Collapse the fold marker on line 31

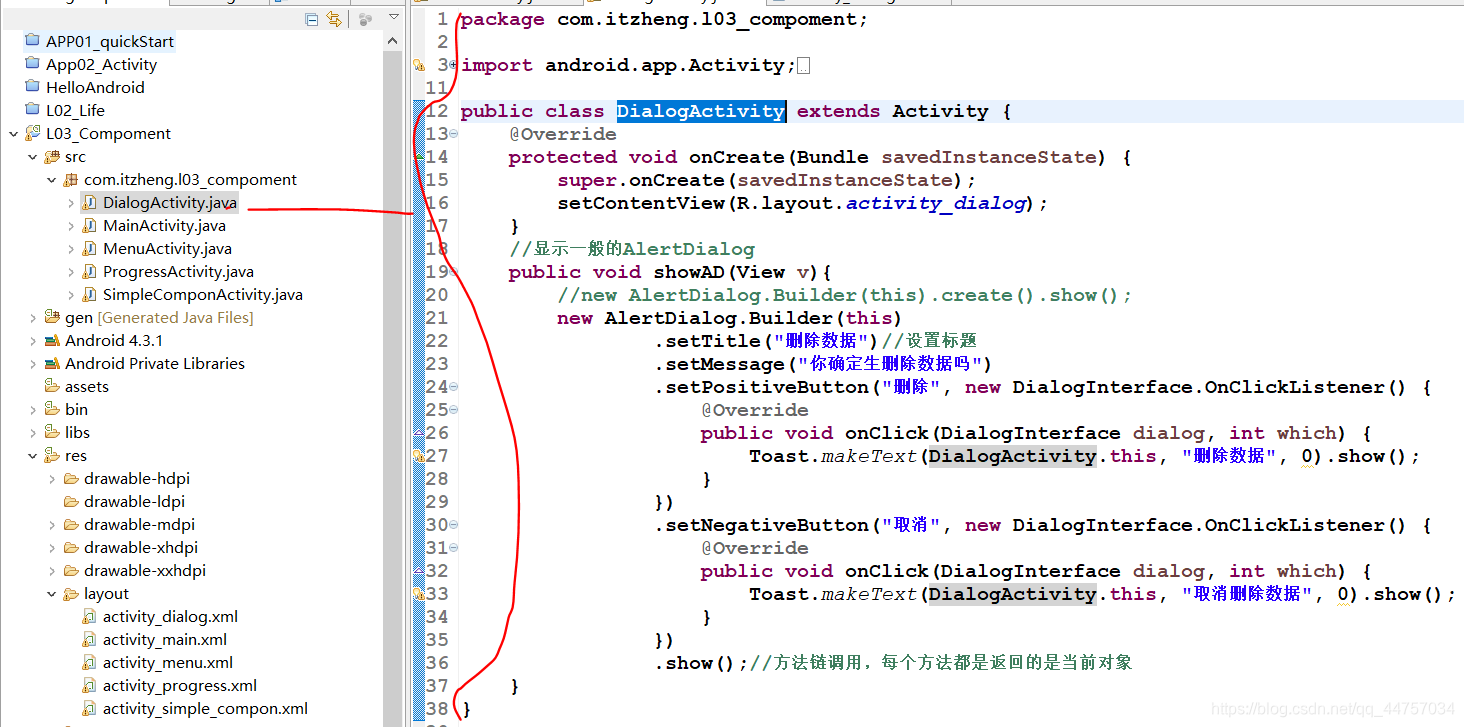453,548
